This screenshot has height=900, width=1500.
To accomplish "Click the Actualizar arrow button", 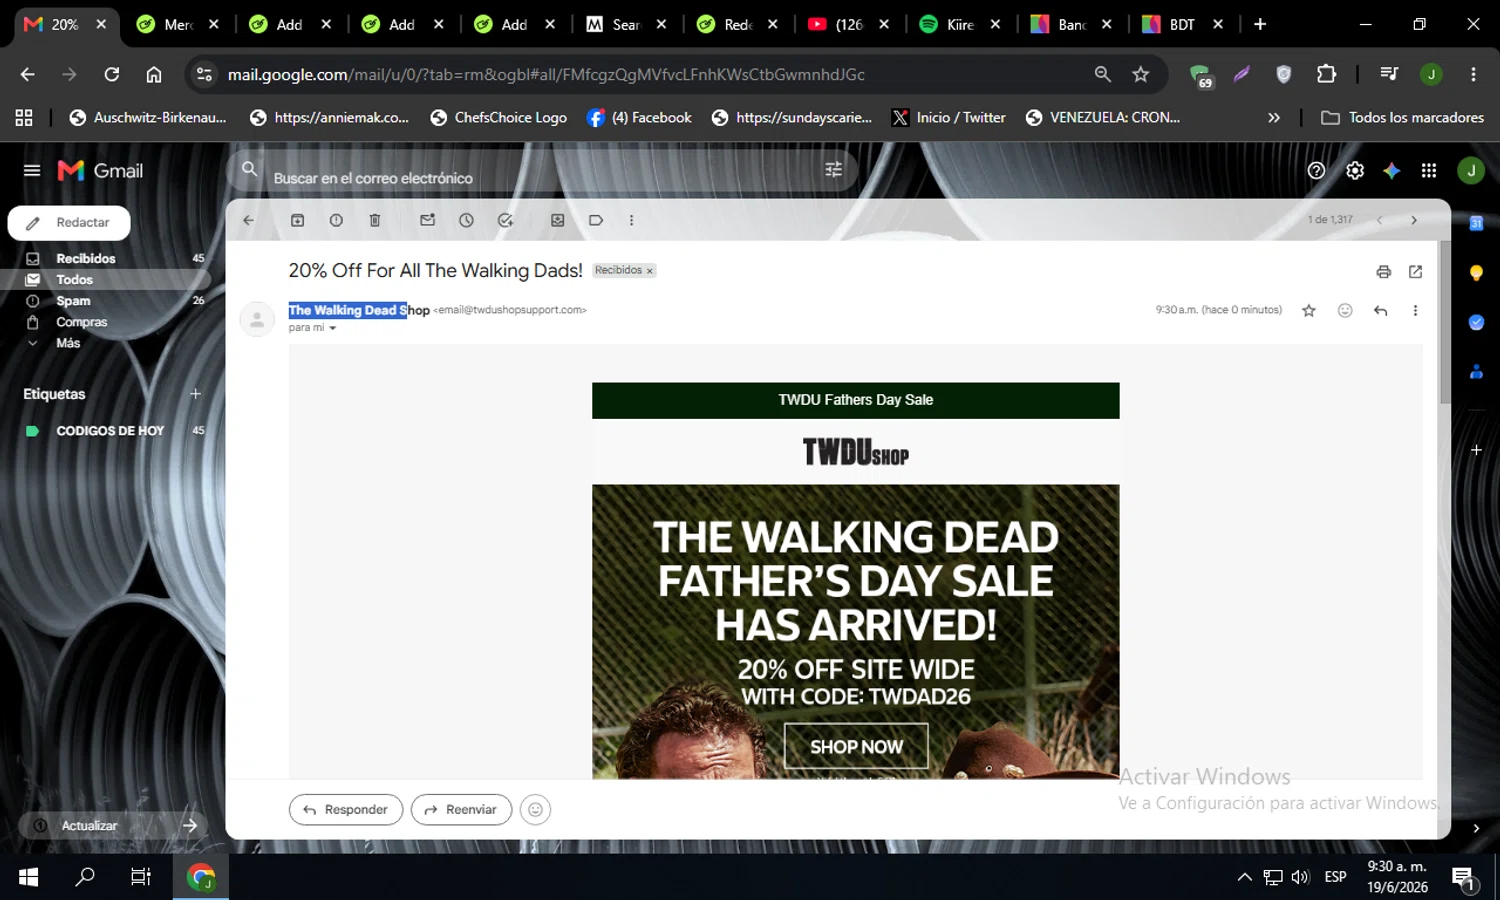I will click(190, 825).
